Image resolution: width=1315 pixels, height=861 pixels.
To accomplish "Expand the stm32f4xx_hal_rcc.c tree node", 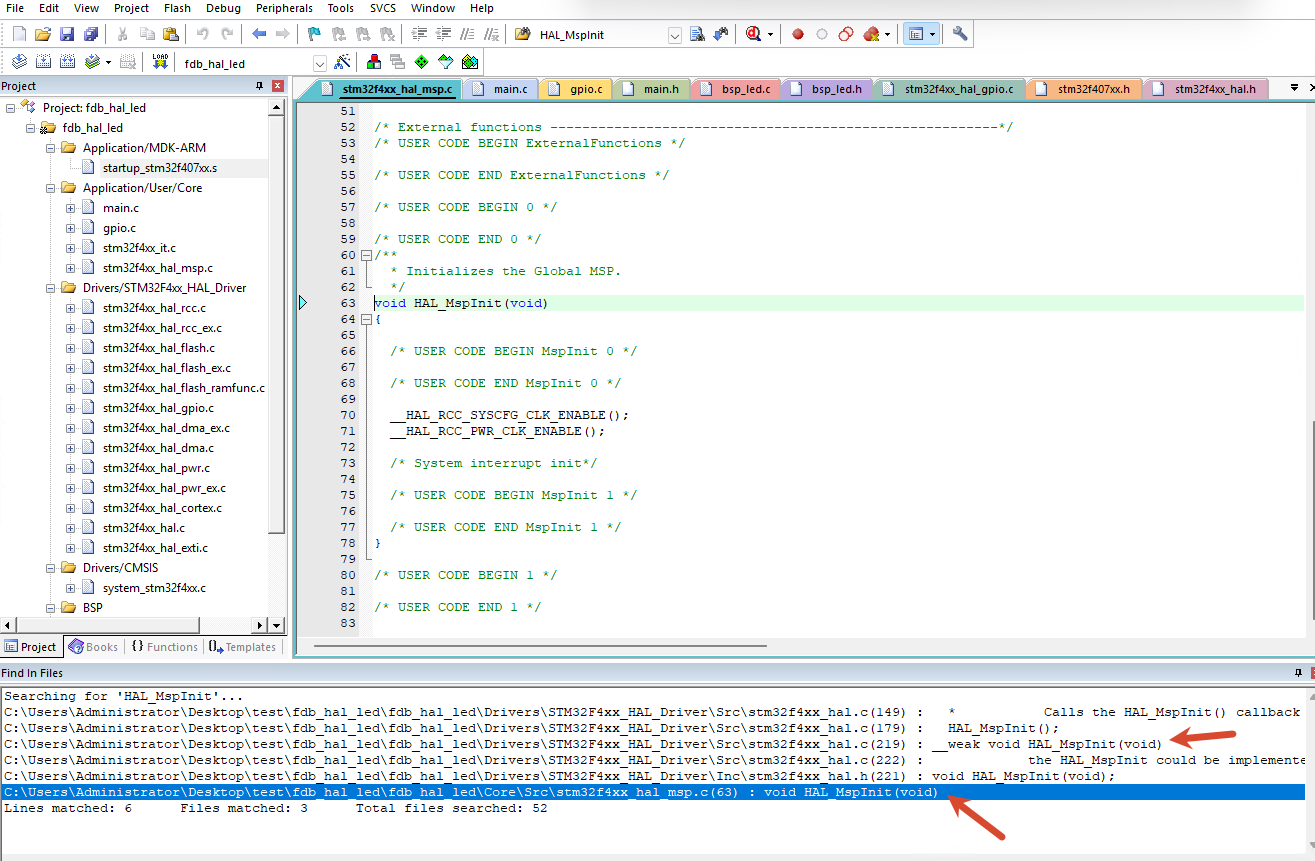I will pyautogui.click(x=71, y=308).
